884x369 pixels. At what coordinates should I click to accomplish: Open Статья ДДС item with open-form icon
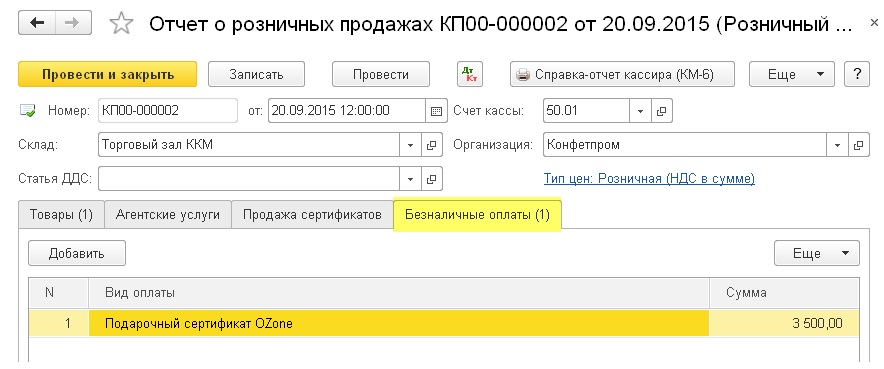(431, 179)
